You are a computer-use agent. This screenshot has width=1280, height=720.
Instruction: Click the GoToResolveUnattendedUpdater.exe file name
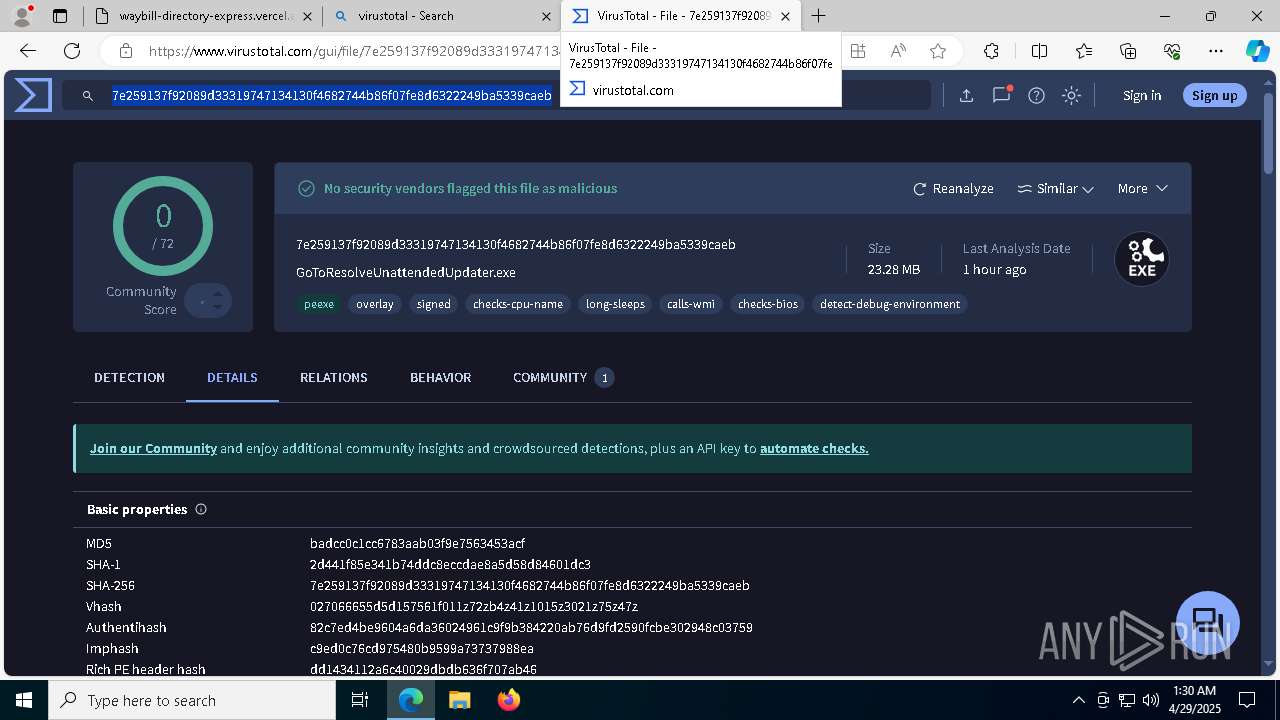pyautogui.click(x=406, y=272)
